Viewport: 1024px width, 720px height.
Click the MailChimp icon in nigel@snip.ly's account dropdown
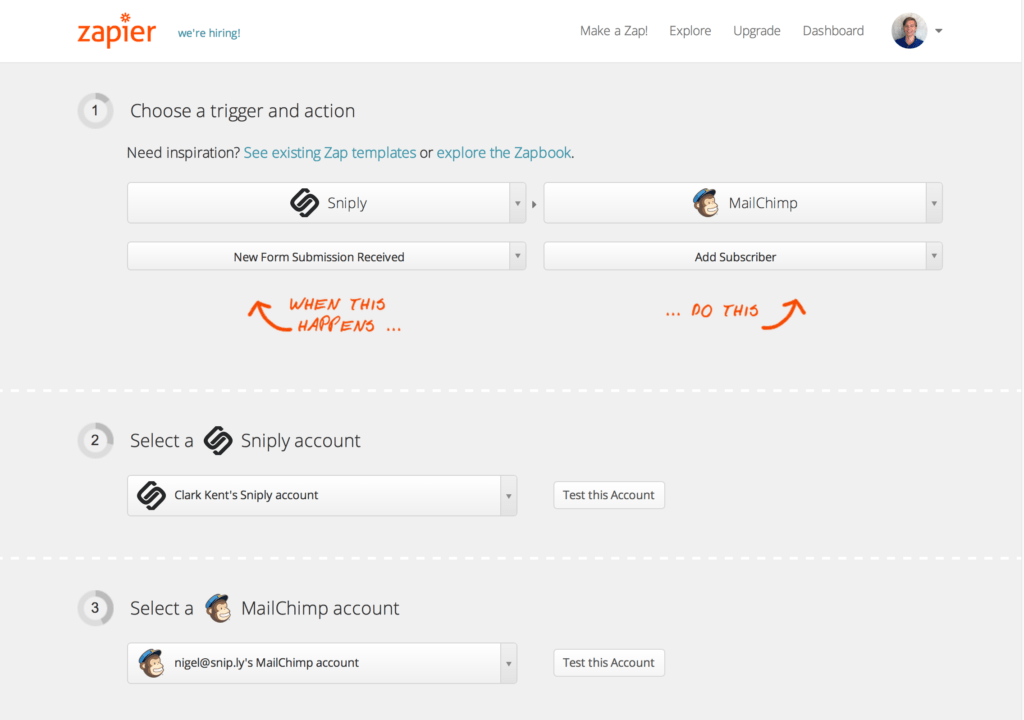[x=151, y=662]
